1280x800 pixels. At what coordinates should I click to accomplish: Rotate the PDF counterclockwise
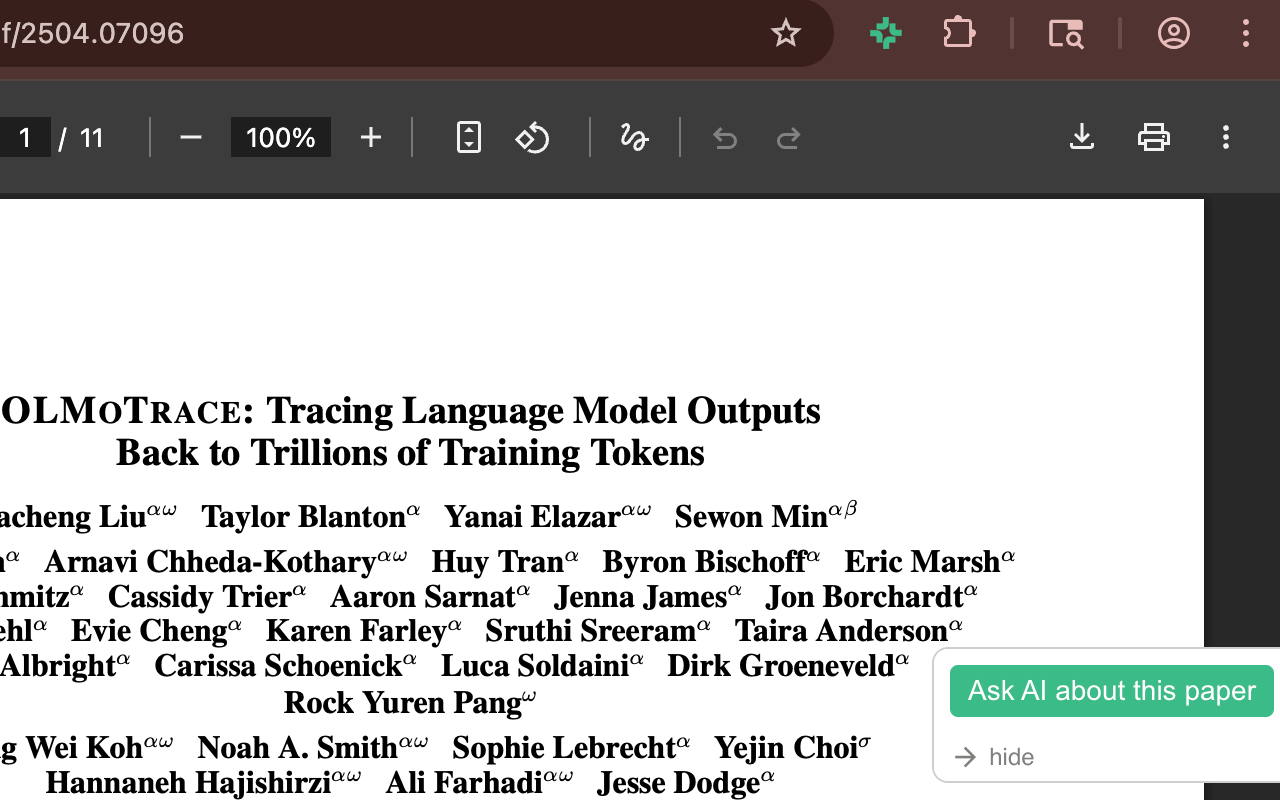point(532,137)
